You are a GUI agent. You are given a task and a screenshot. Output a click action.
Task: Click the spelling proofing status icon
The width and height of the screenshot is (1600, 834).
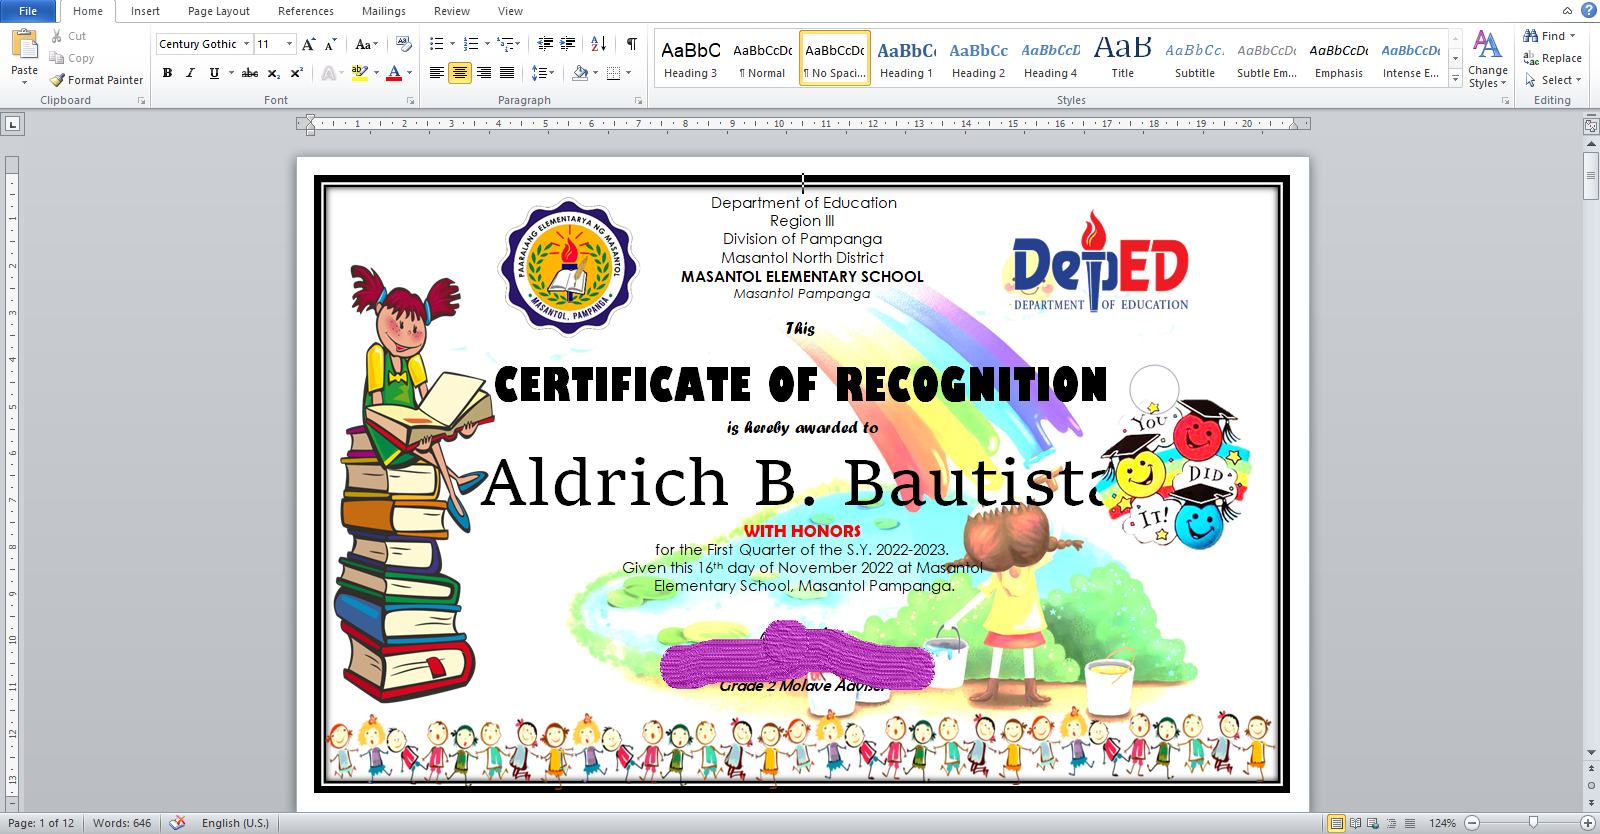coord(177,823)
